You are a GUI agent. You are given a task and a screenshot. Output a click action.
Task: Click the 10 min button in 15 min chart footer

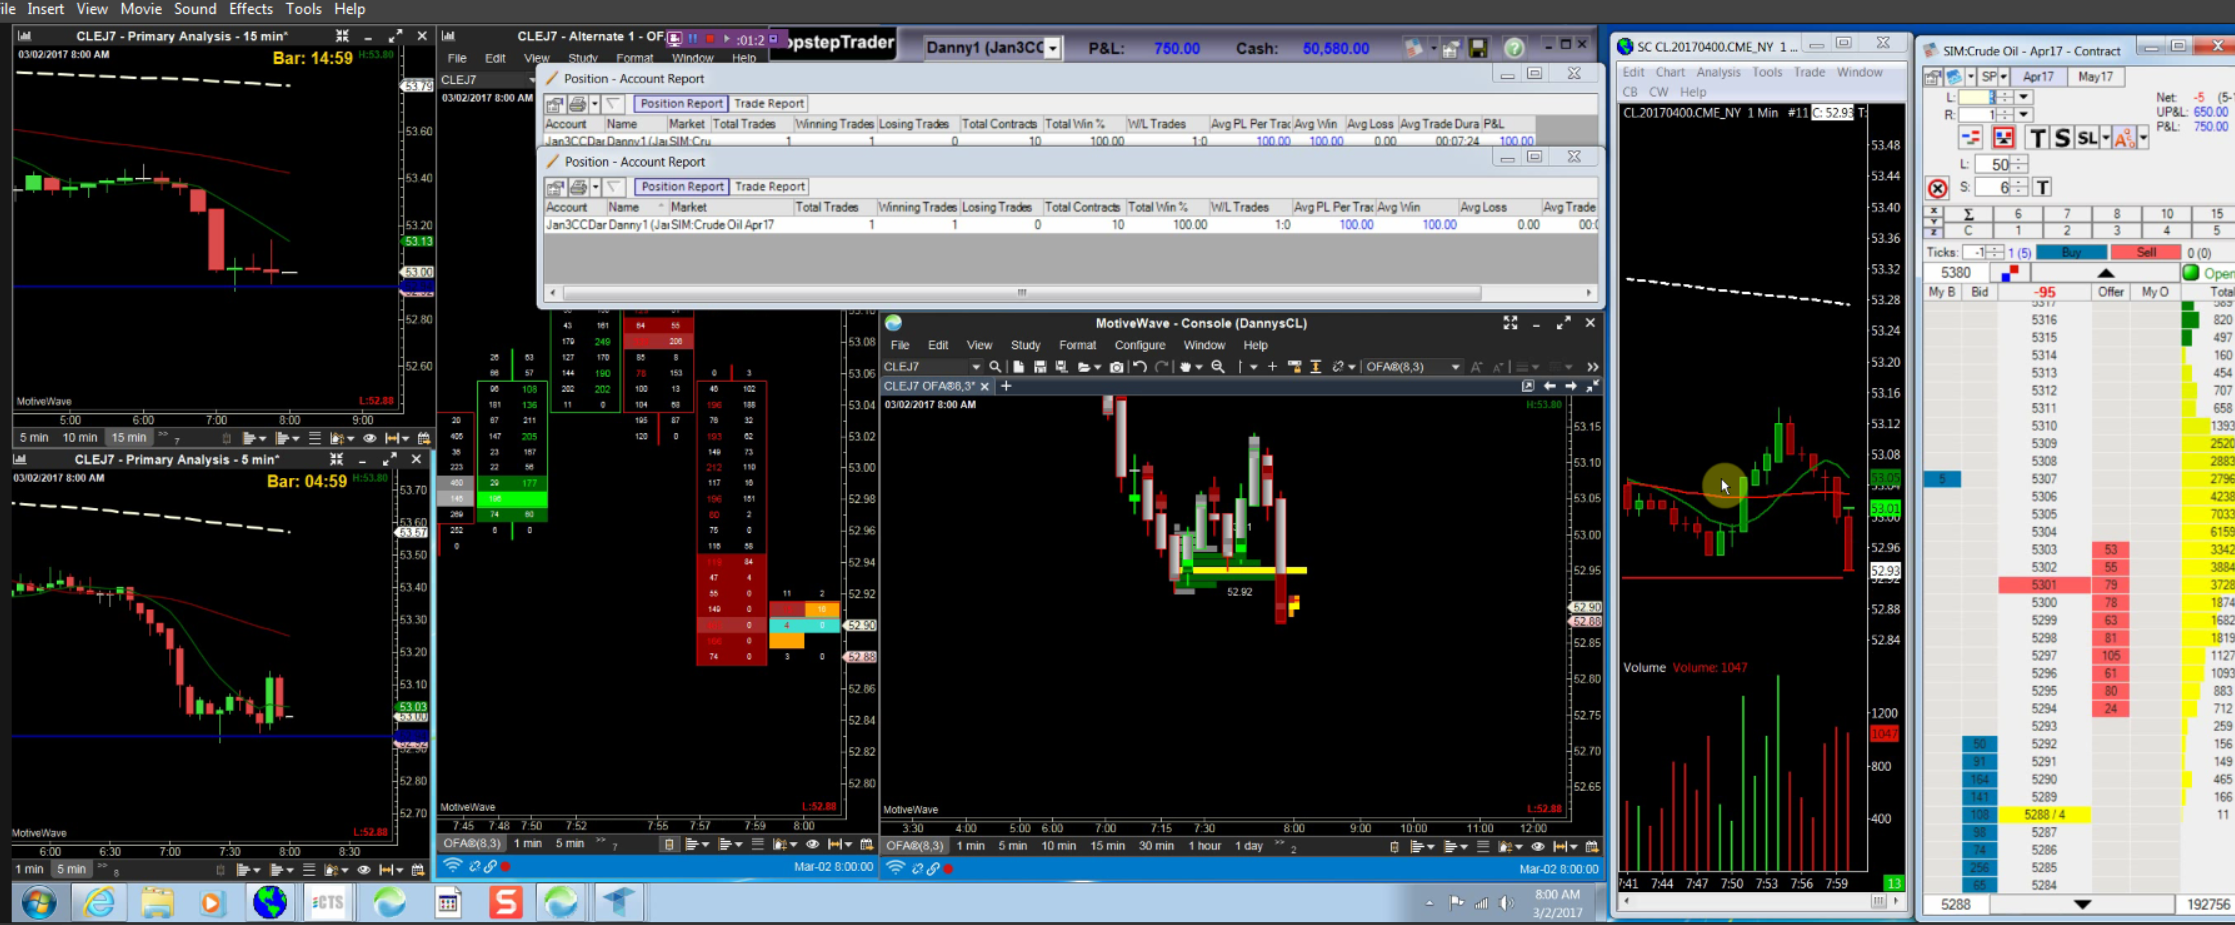coord(80,438)
